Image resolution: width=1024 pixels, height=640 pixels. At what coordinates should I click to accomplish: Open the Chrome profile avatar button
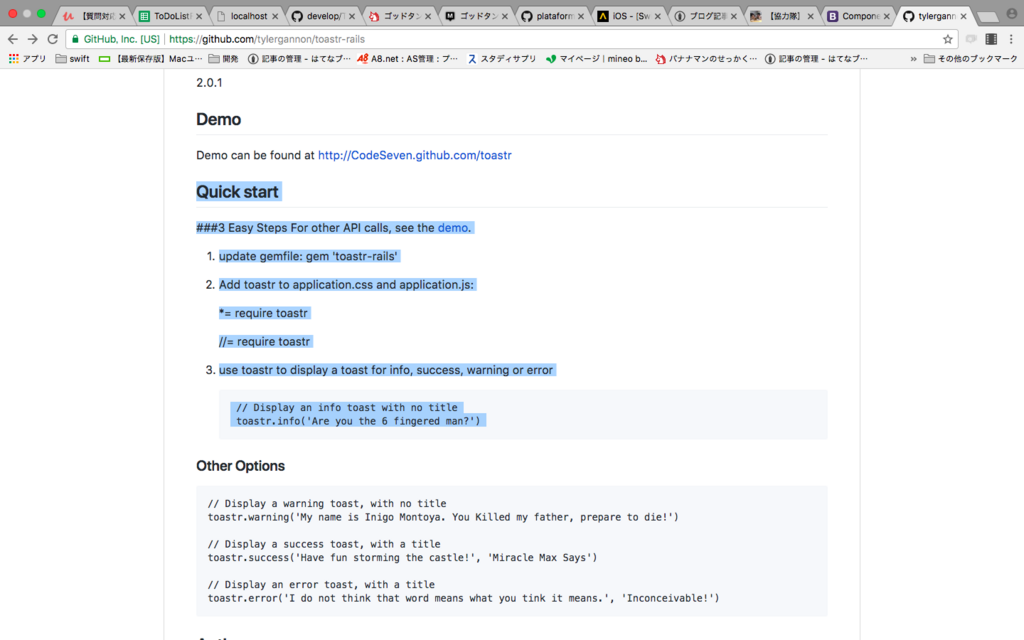[1012, 14]
